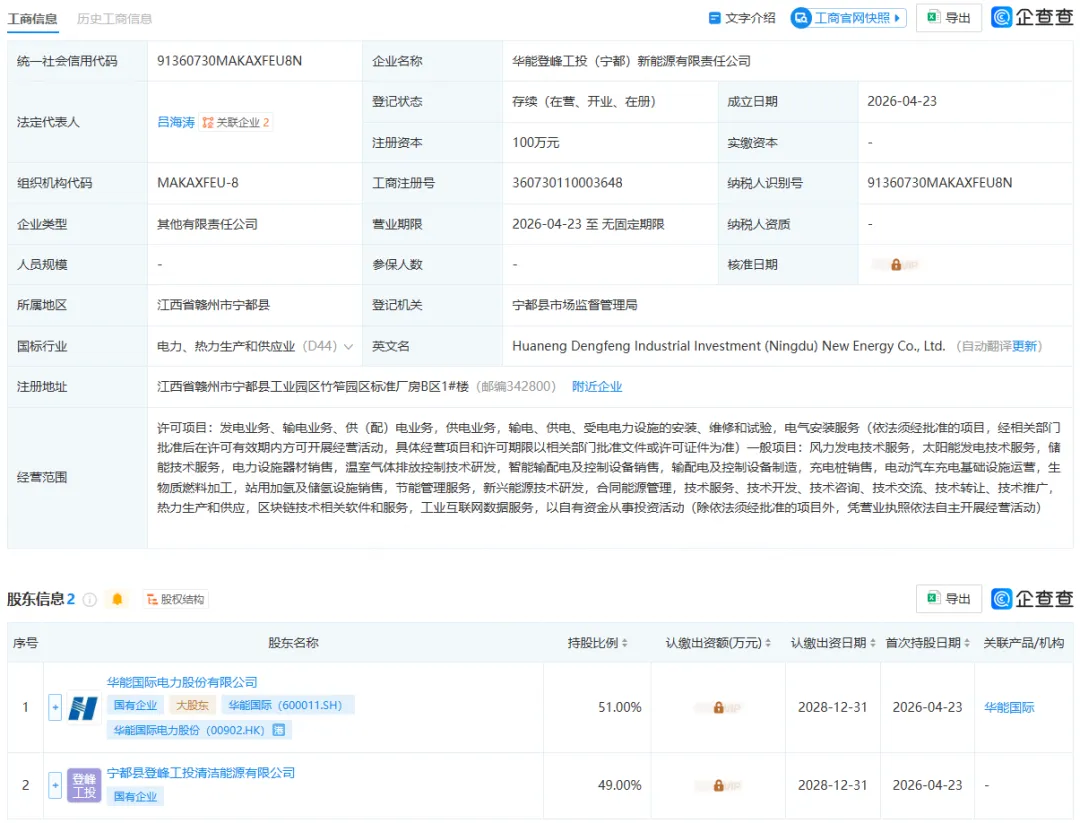Click the locked 核准日期 VIP icon
The height and width of the screenshot is (823, 1080).
point(896,265)
